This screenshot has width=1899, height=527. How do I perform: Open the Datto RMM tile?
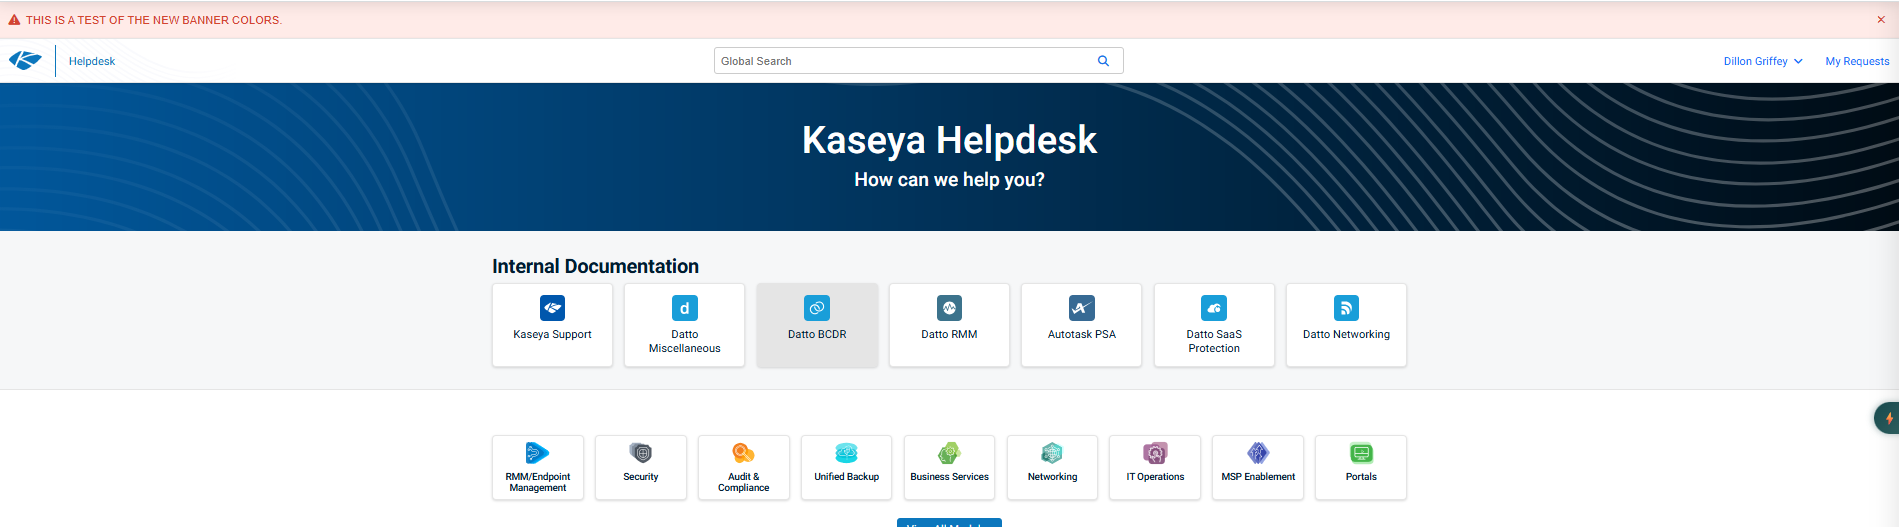(949, 325)
